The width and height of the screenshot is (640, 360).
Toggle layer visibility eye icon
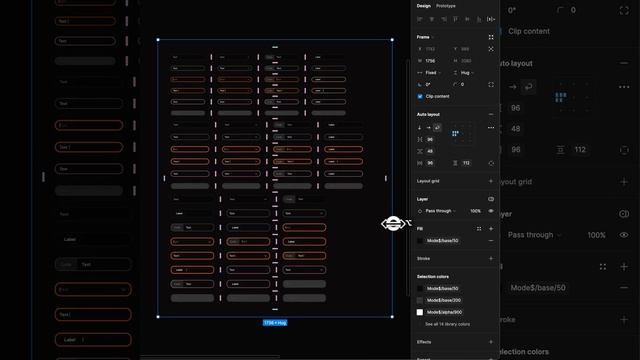click(491, 211)
